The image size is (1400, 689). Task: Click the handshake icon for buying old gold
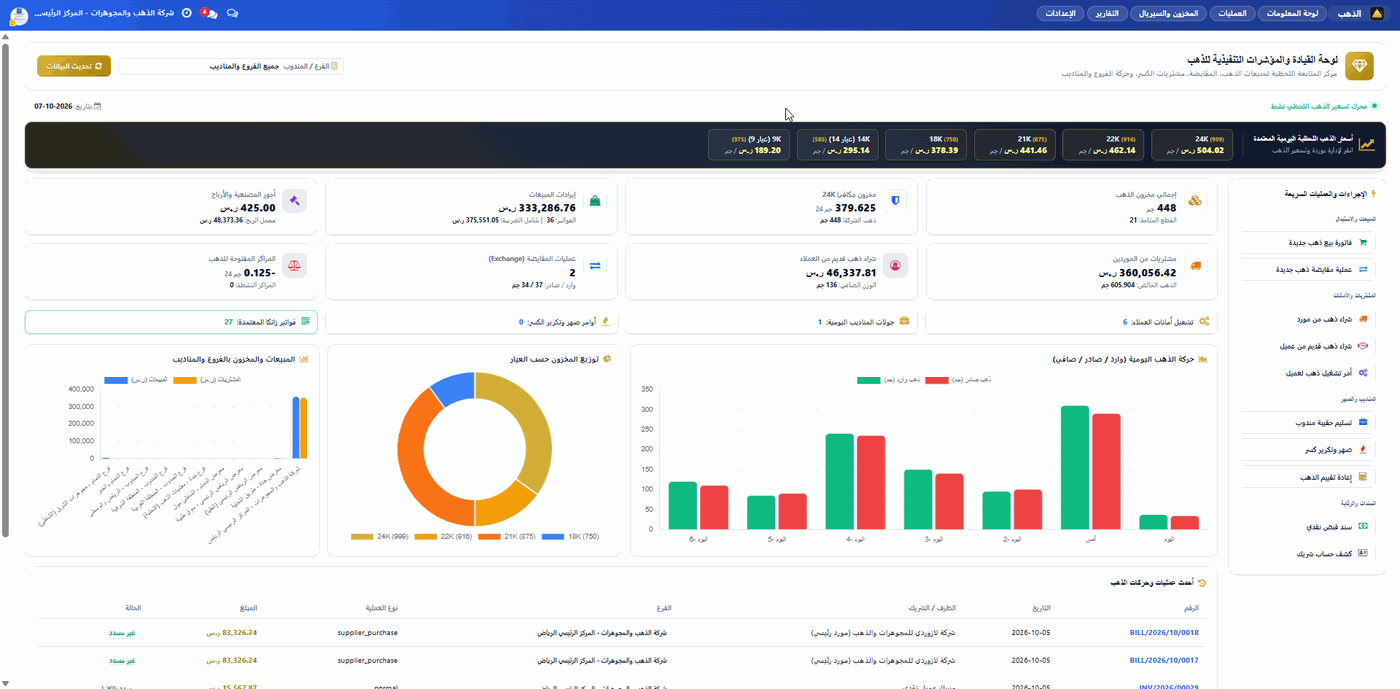click(x=1362, y=346)
